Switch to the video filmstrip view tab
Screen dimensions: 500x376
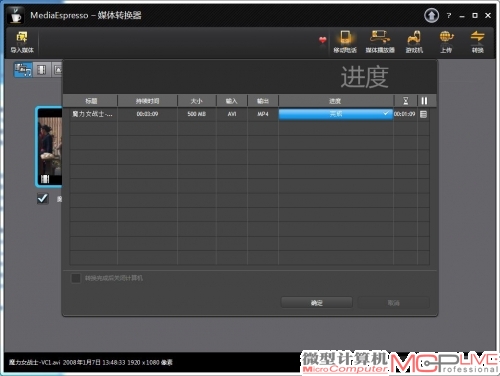[x=41, y=70]
